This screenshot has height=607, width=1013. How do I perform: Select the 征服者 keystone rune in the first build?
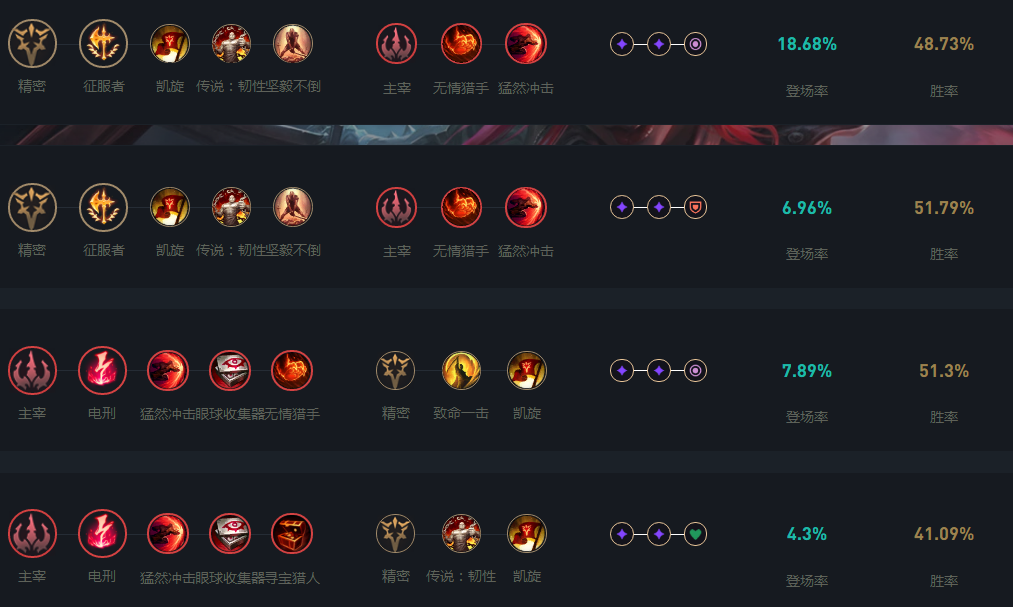point(103,43)
